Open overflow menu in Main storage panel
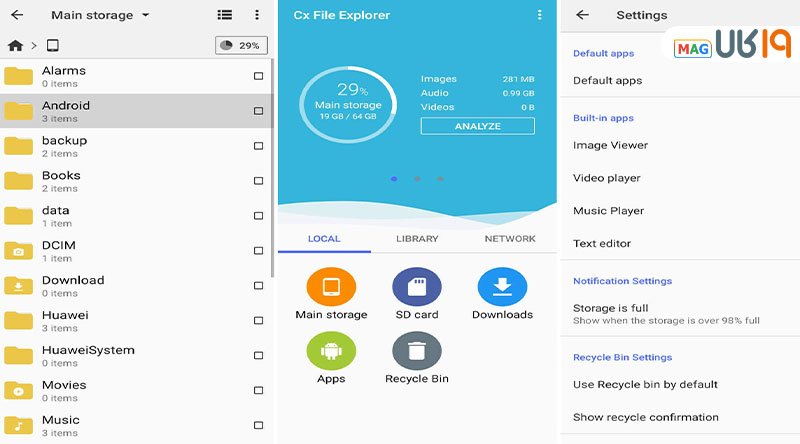Viewport: 800px width, 444px height. pyautogui.click(x=257, y=15)
